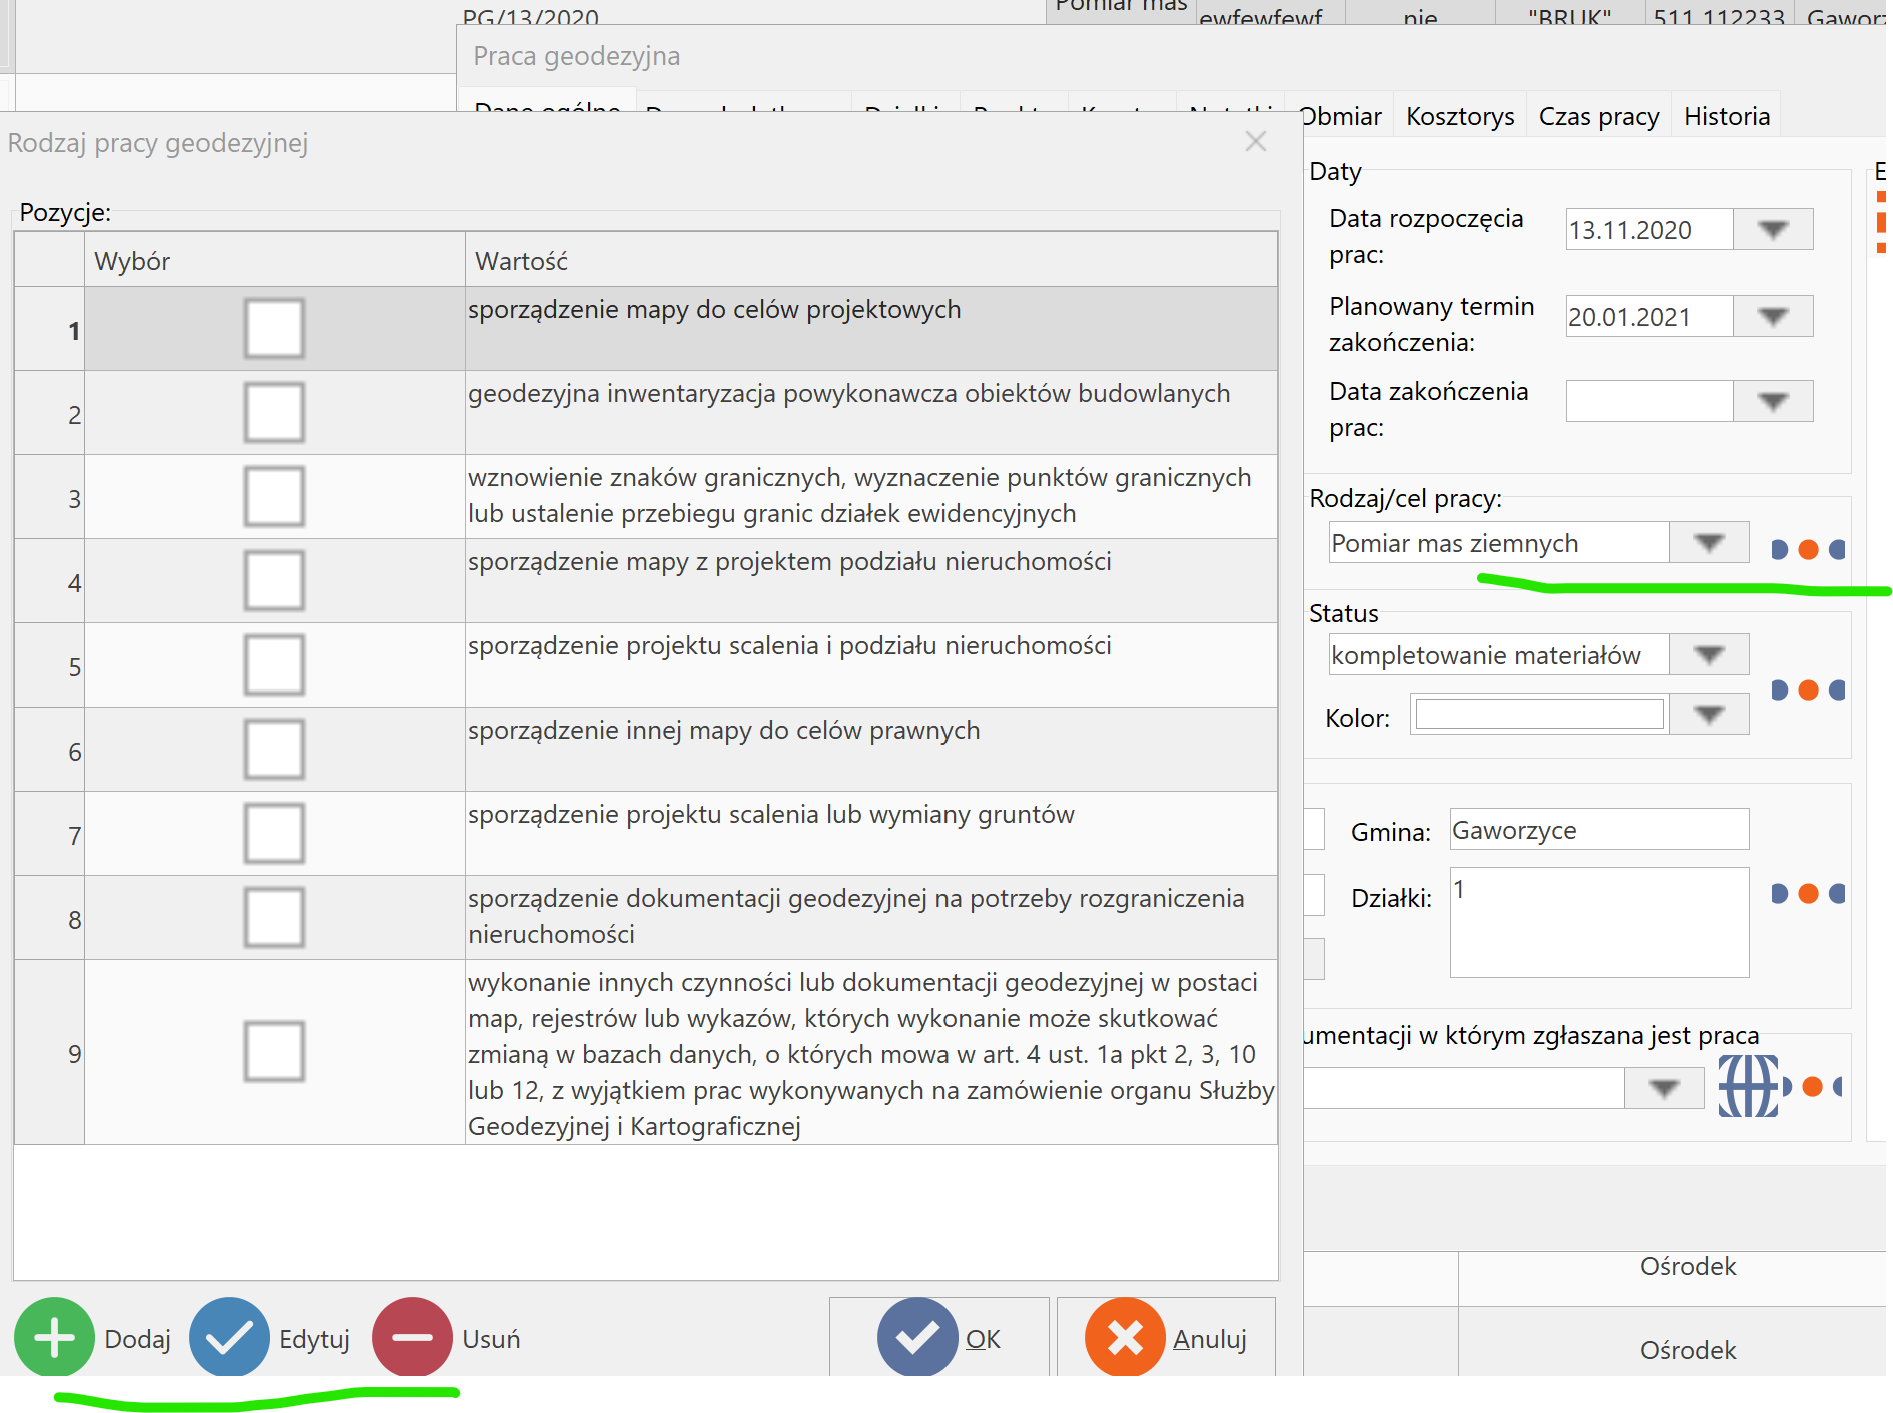This screenshot has width=1893, height=1413.
Task: Open the Data zakończenia prac date dropdown
Action: click(x=1773, y=401)
